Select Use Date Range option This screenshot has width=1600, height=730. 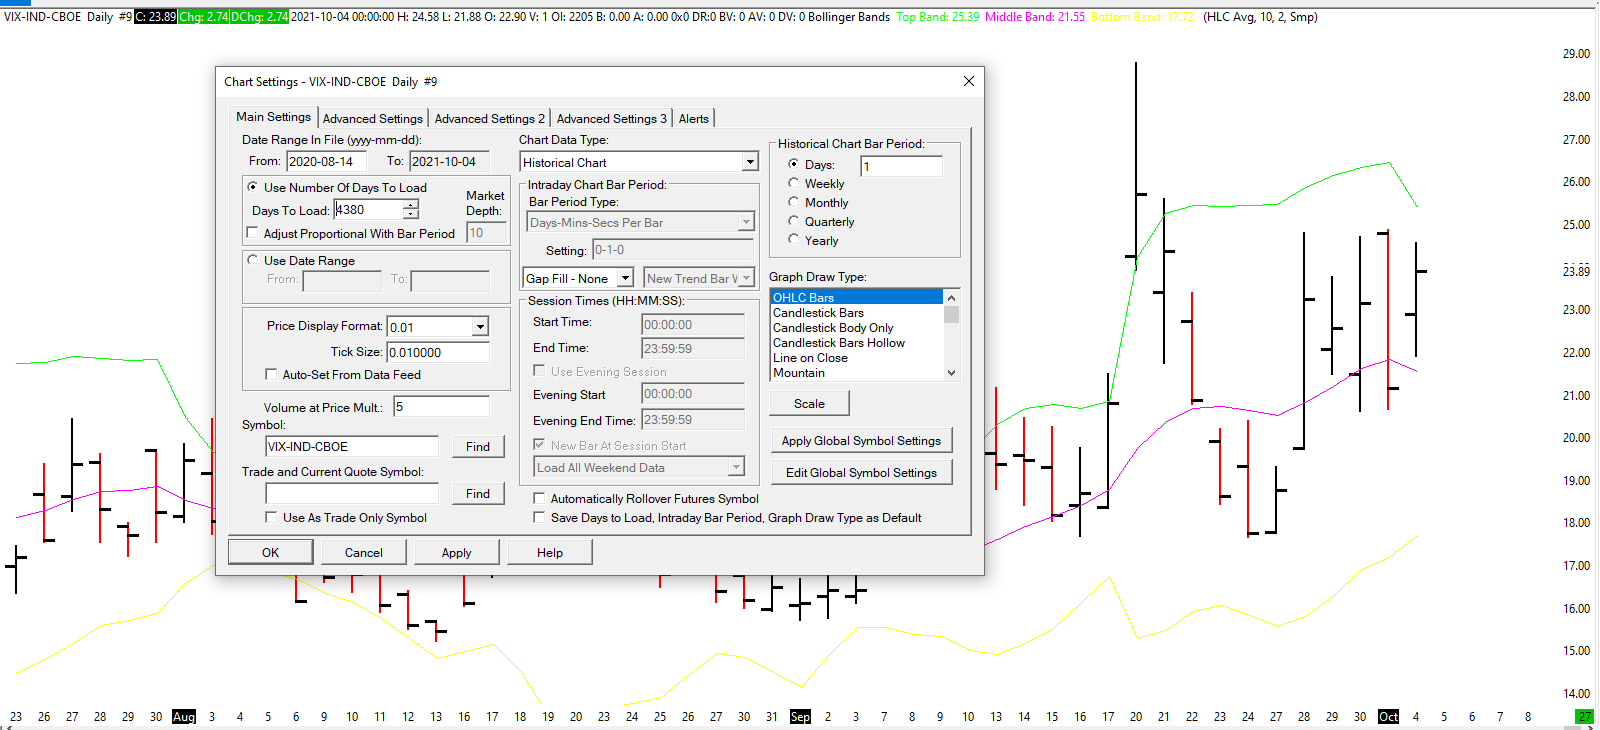253,260
